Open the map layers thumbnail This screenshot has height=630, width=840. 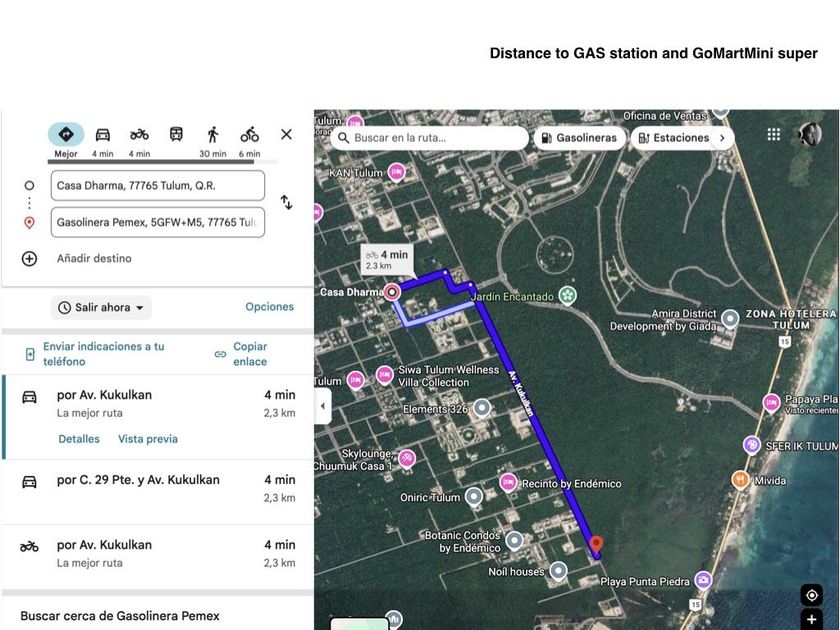click(x=359, y=624)
